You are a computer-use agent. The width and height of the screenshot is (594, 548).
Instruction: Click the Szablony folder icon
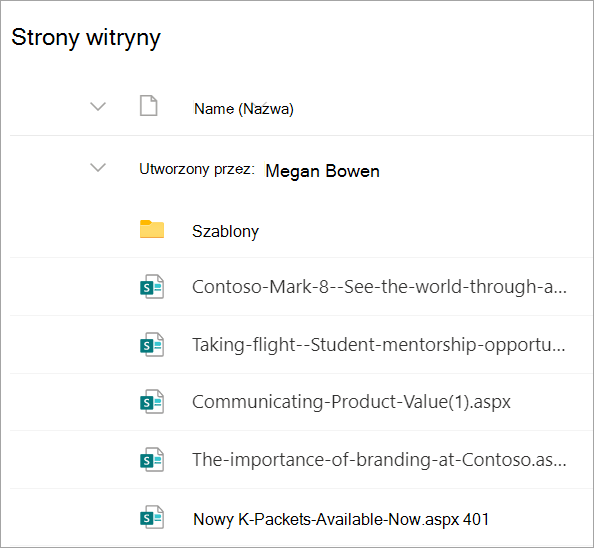click(152, 229)
